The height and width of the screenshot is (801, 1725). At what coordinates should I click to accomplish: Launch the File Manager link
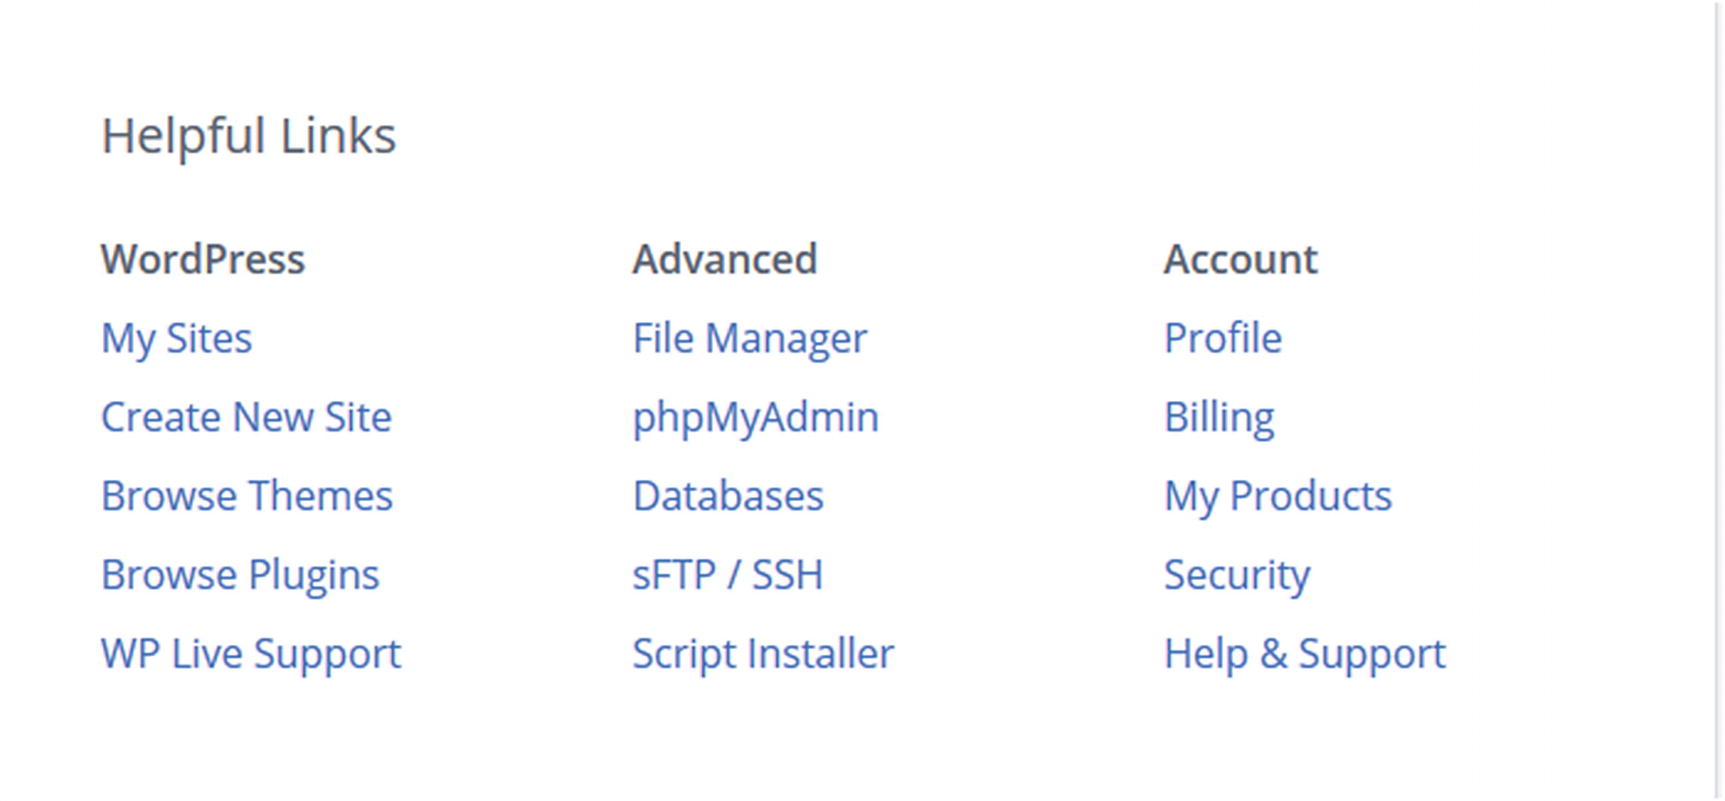pyautogui.click(x=749, y=339)
